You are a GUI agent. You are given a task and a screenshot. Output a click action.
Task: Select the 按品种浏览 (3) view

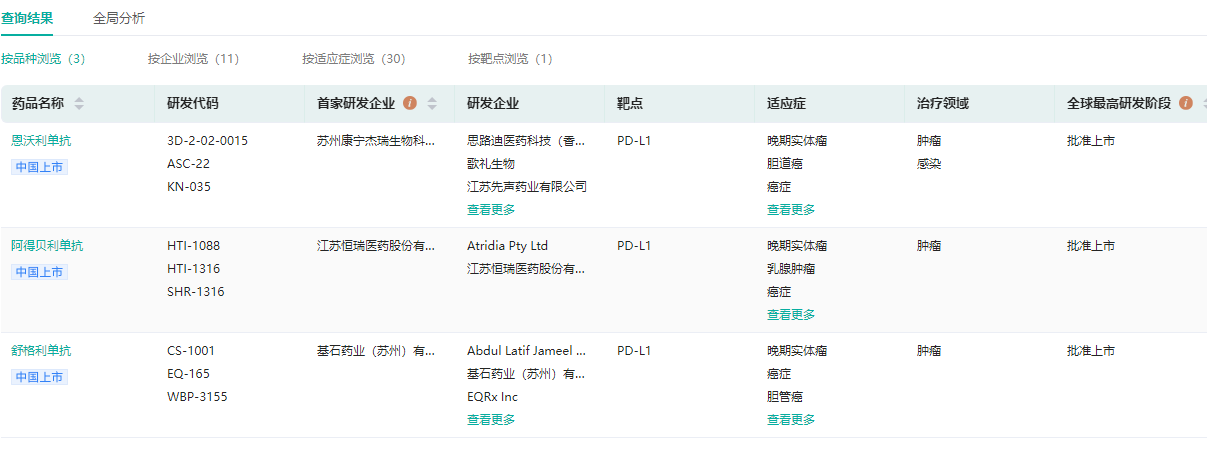click(43, 59)
